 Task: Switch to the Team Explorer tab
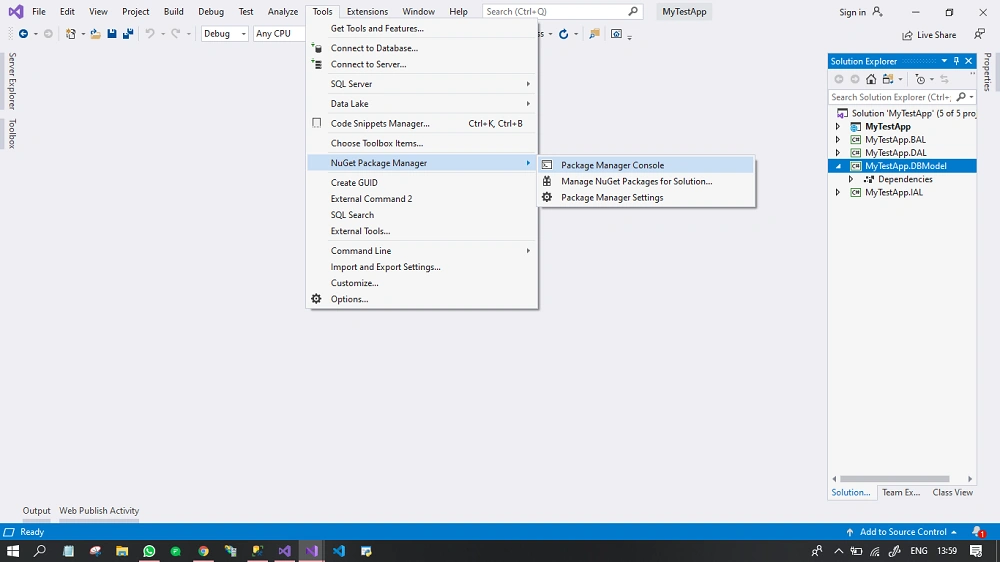[x=901, y=492]
